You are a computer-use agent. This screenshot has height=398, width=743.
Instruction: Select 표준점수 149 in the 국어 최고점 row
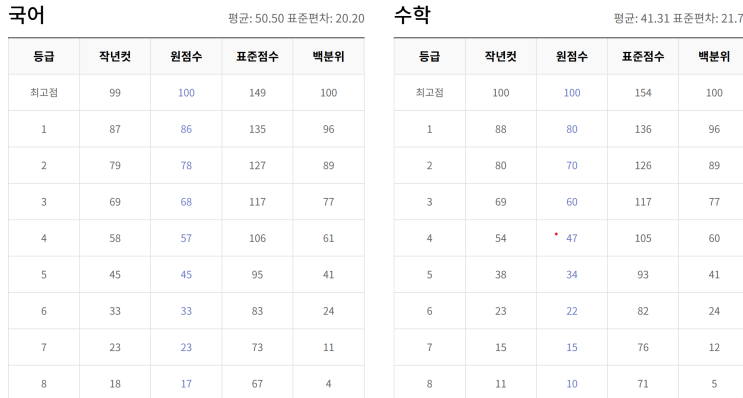pyautogui.click(x=257, y=93)
